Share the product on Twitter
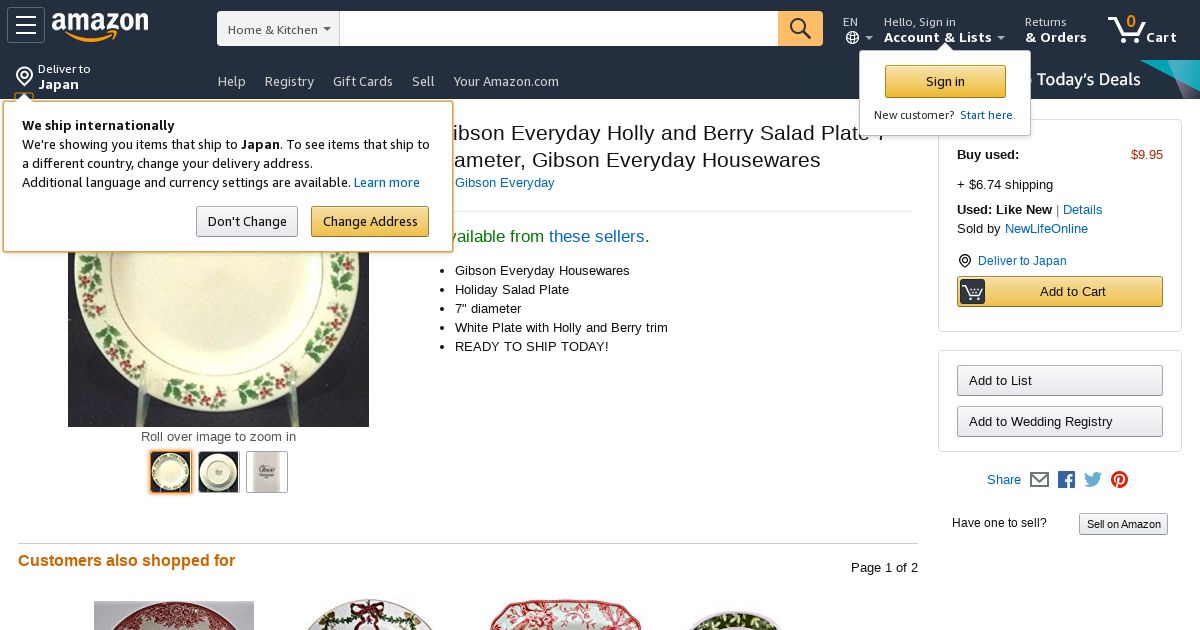 (x=1093, y=480)
